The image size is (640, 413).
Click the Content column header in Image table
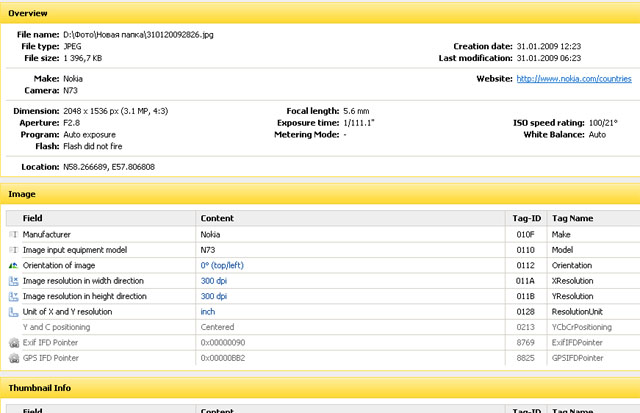click(x=217, y=217)
